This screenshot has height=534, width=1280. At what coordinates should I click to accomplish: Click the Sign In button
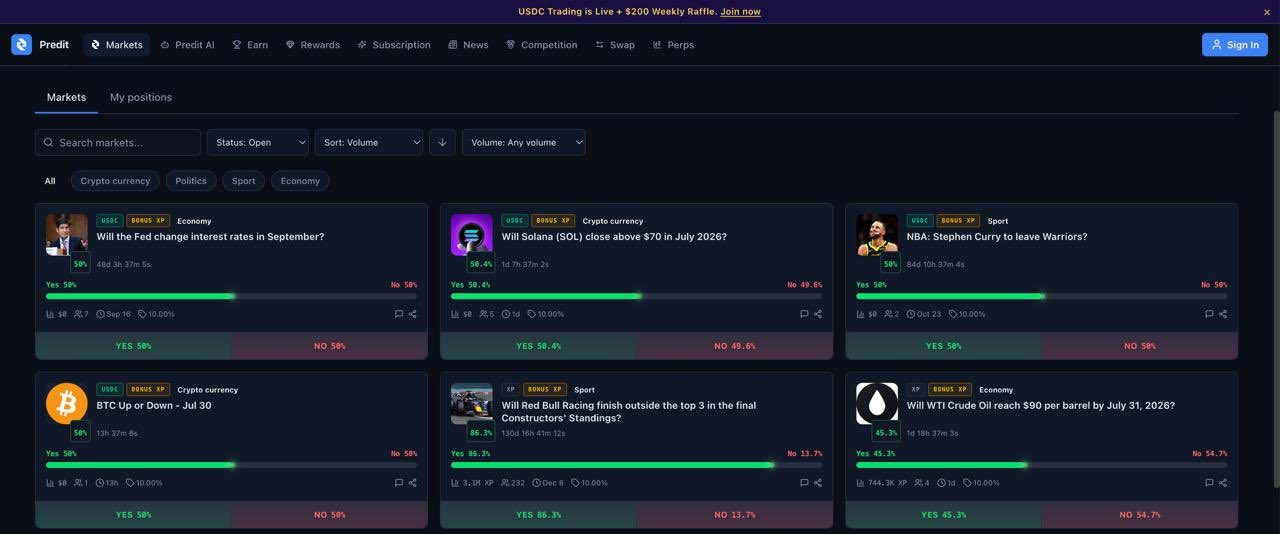pos(1235,45)
